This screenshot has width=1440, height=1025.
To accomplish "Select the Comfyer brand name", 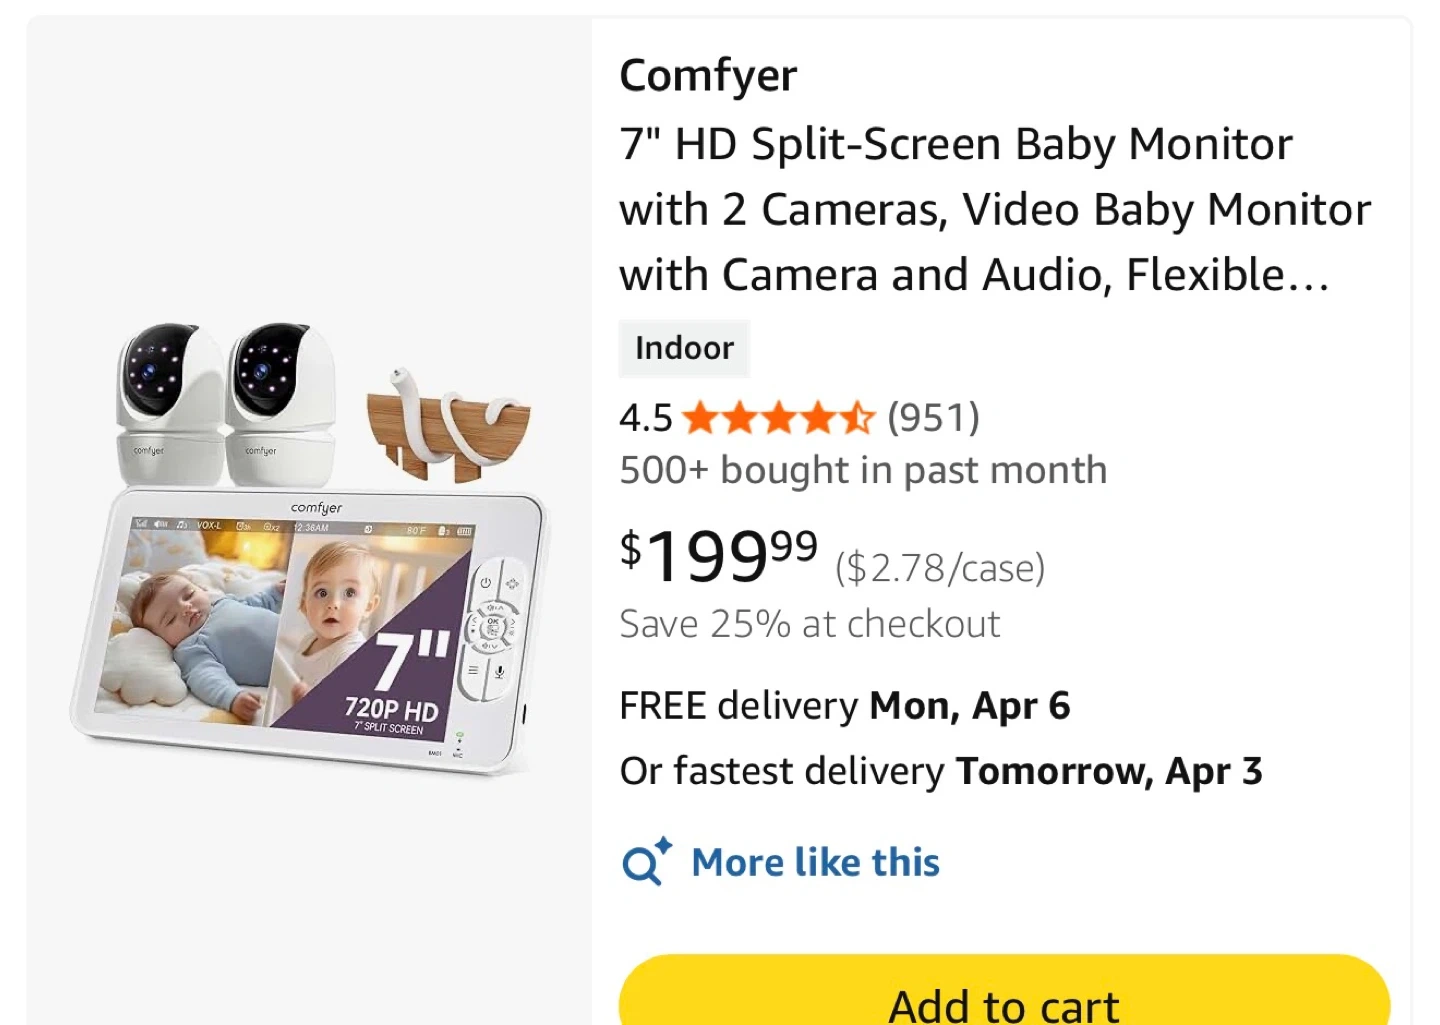I will tap(708, 75).
